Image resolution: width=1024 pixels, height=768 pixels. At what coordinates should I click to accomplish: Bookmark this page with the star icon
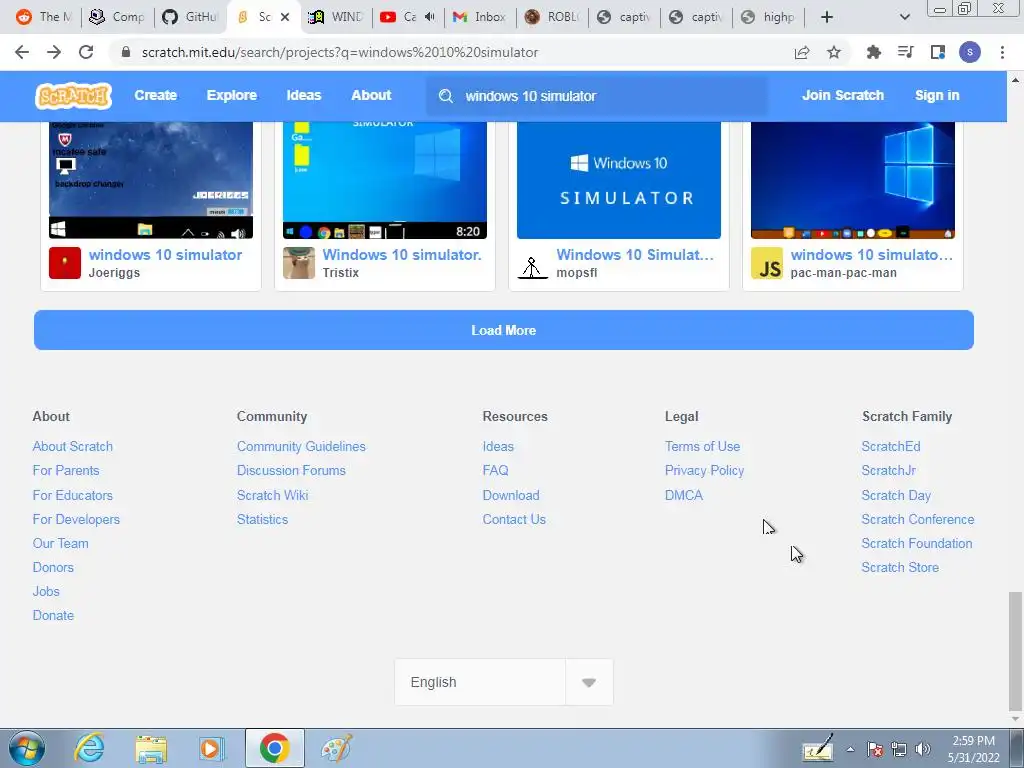click(834, 52)
